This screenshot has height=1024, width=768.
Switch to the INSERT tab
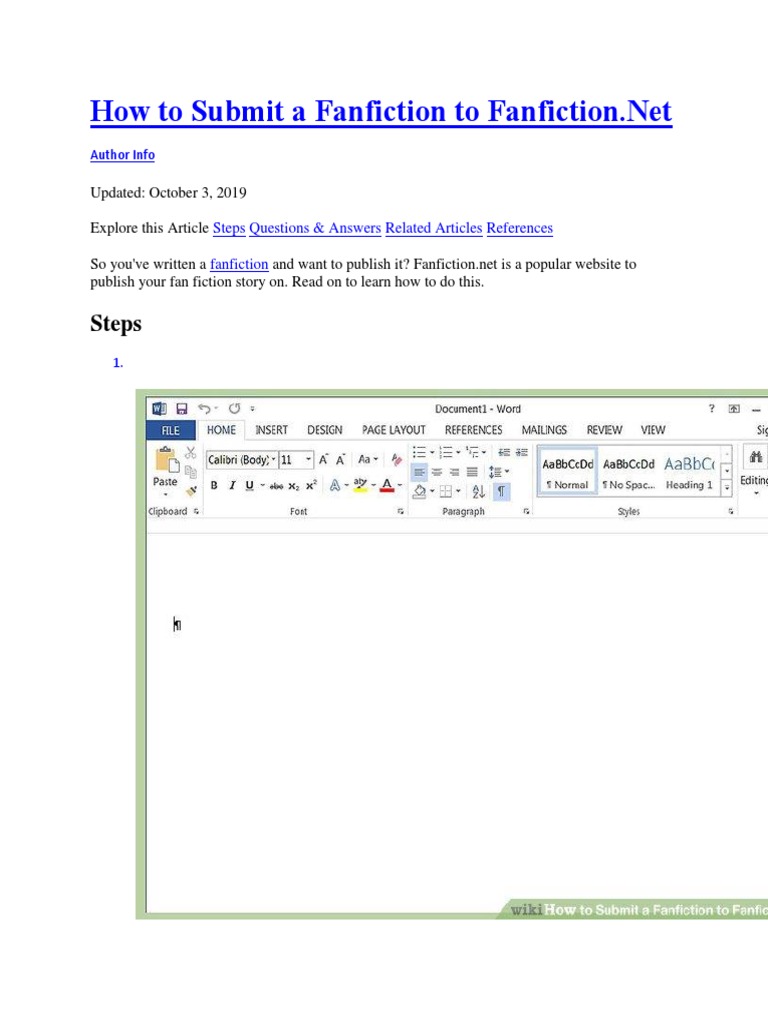click(271, 430)
